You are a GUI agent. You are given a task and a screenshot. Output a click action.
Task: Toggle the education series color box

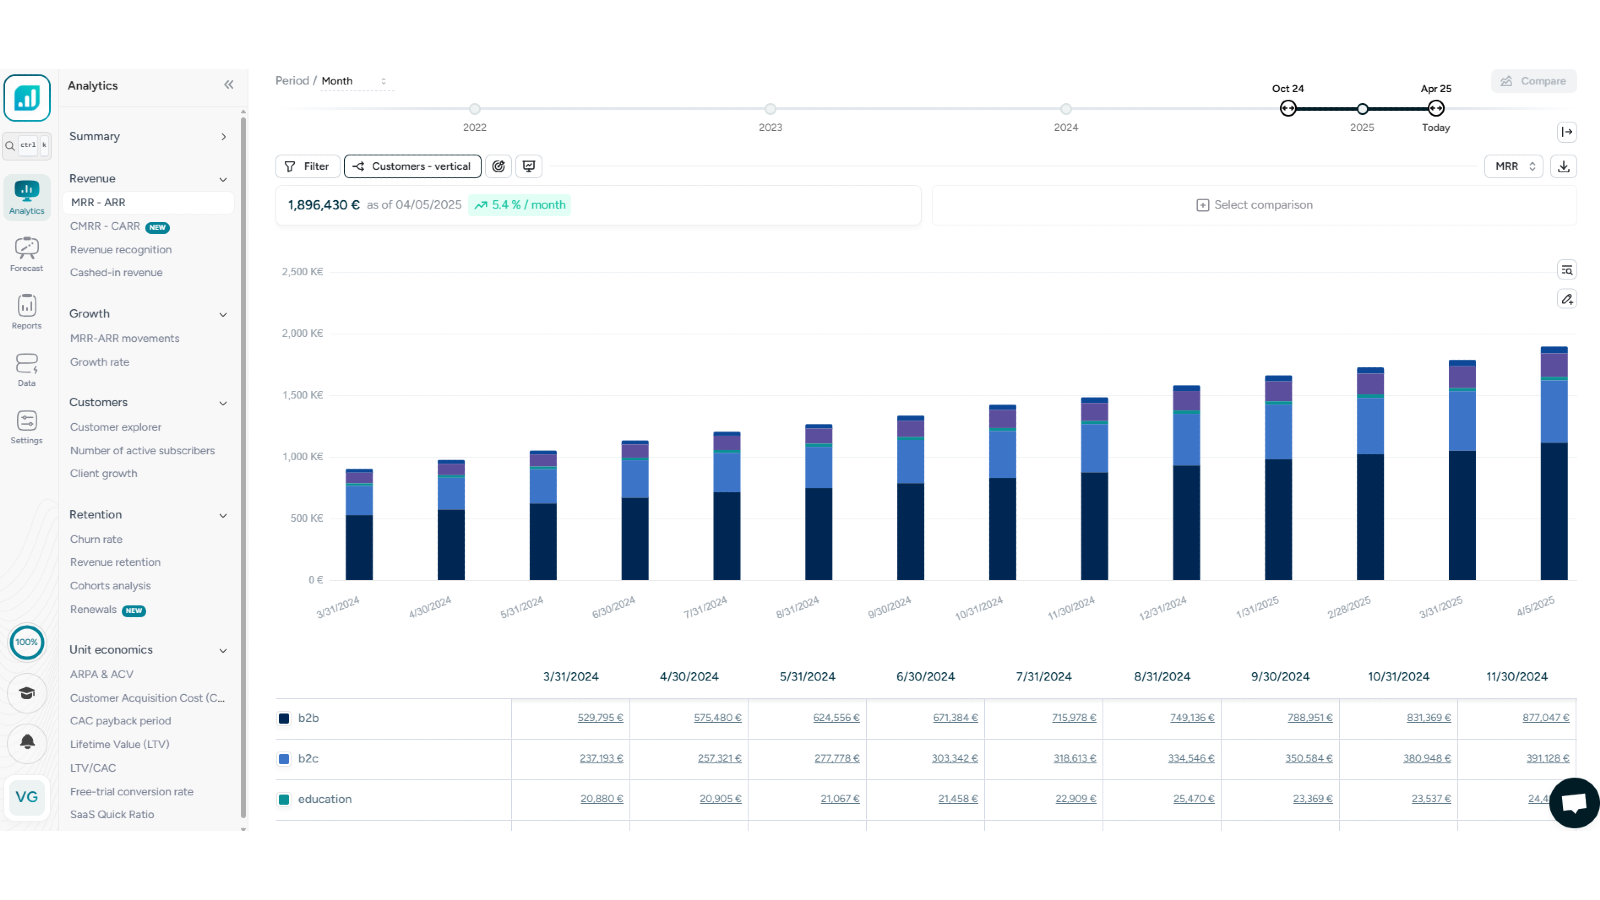pos(284,799)
